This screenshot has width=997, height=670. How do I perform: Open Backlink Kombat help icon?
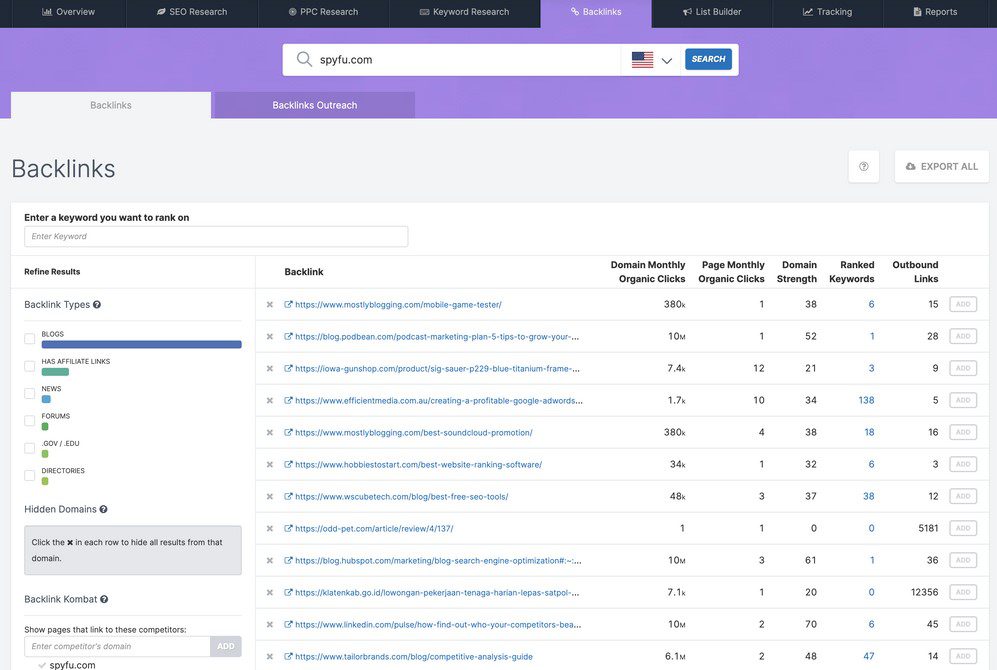coord(104,599)
